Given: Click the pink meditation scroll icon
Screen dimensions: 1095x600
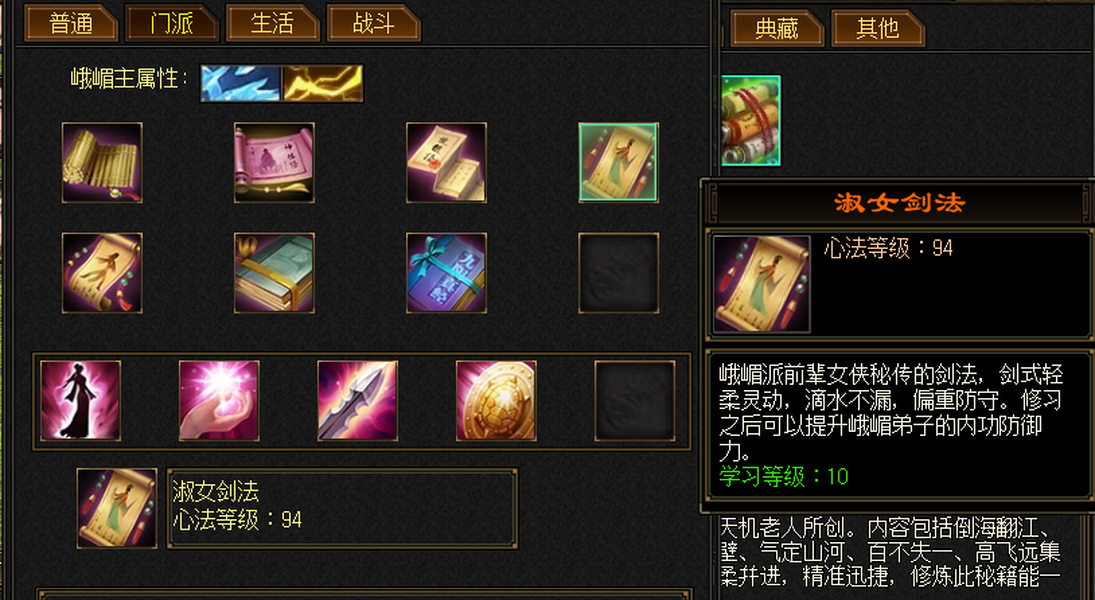Looking at the screenshot, I should pyautogui.click(x=274, y=163).
